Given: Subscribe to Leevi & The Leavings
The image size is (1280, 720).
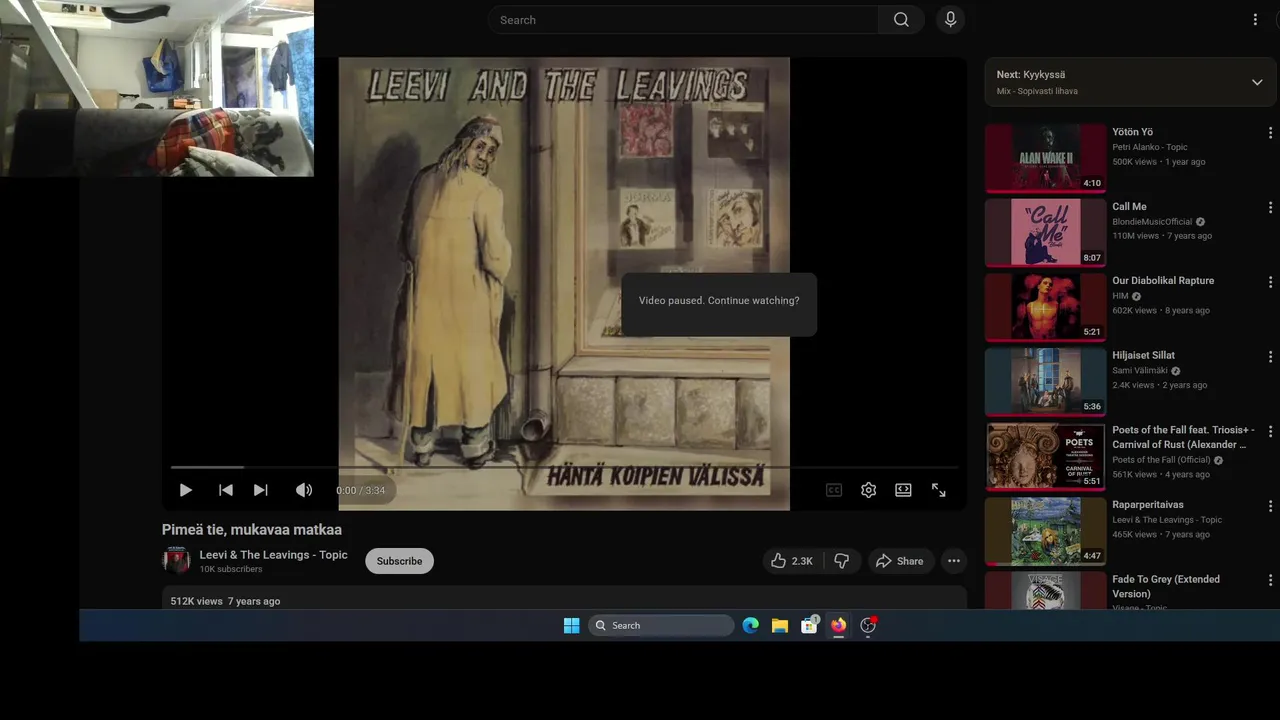Looking at the screenshot, I should (399, 561).
